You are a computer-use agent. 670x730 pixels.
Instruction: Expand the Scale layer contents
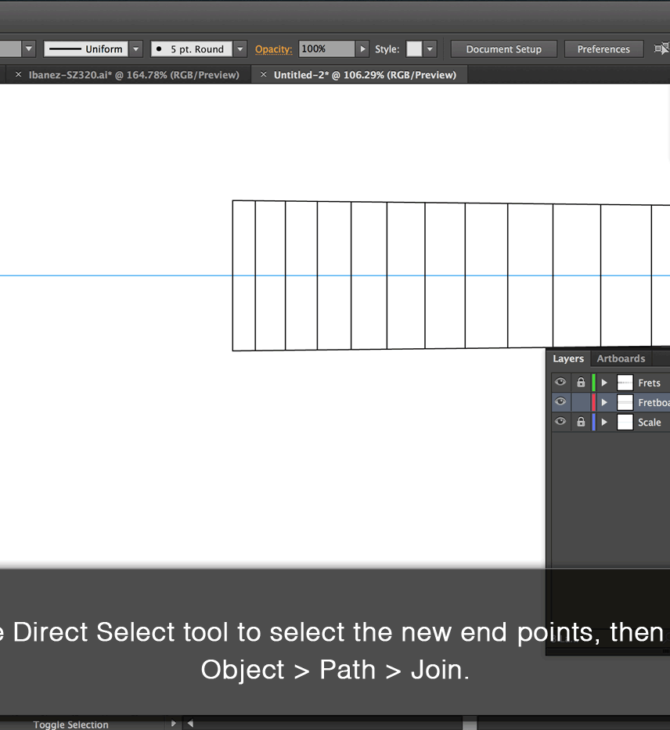(604, 422)
